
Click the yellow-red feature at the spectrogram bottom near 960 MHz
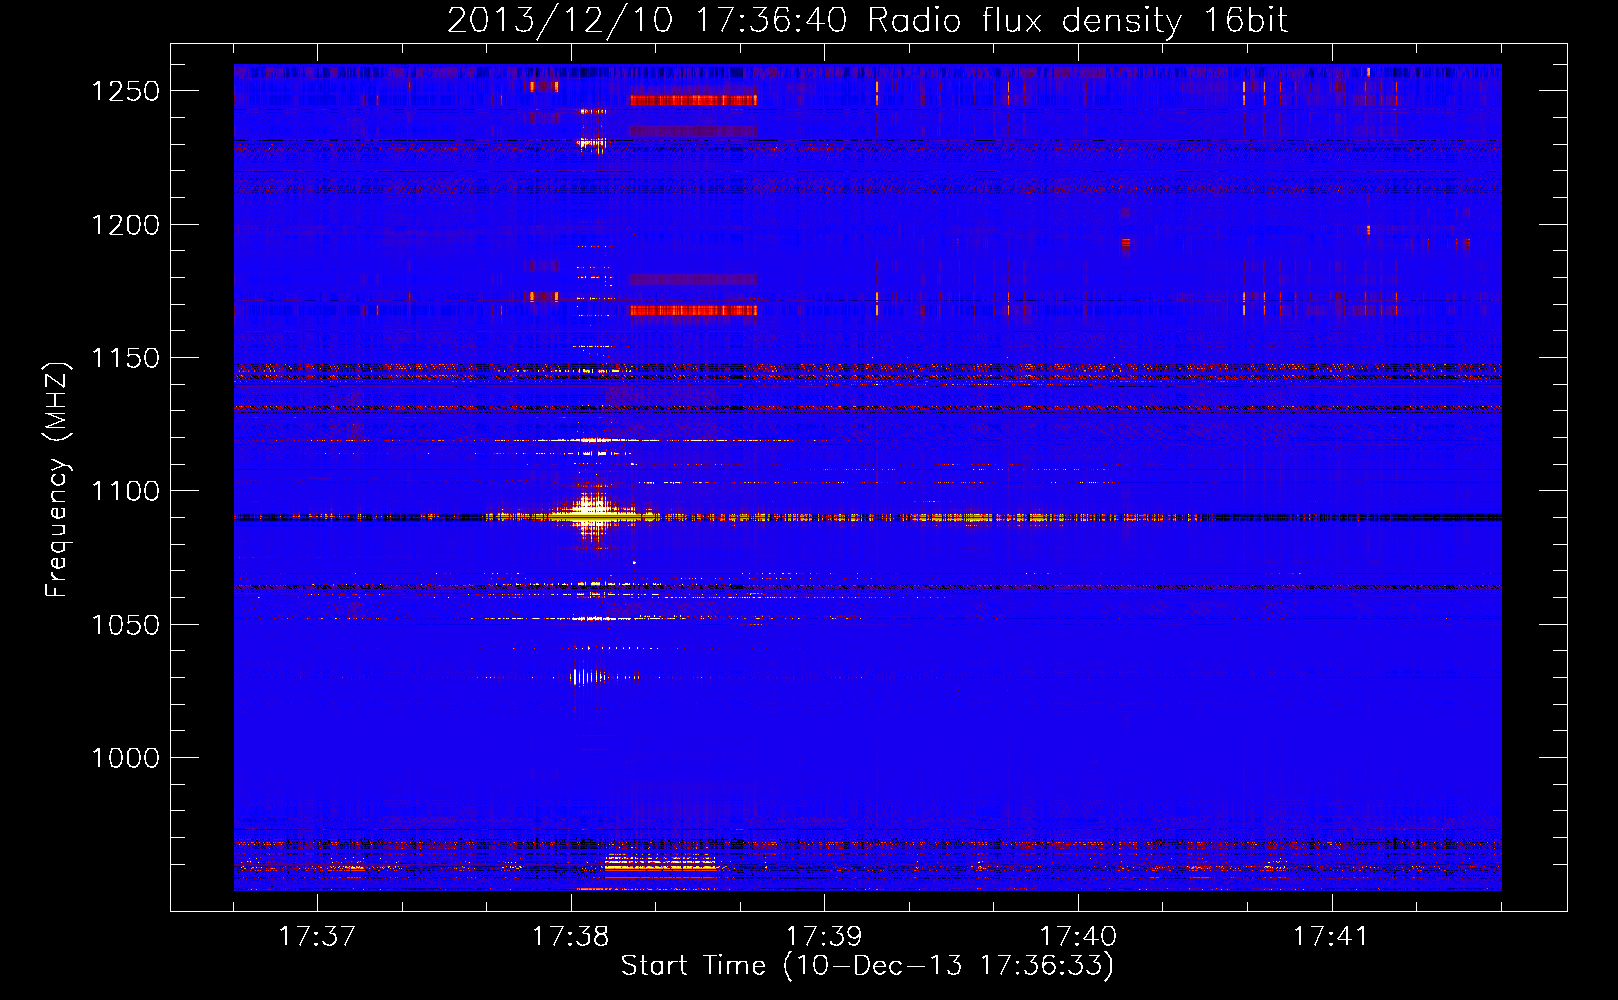click(x=661, y=864)
